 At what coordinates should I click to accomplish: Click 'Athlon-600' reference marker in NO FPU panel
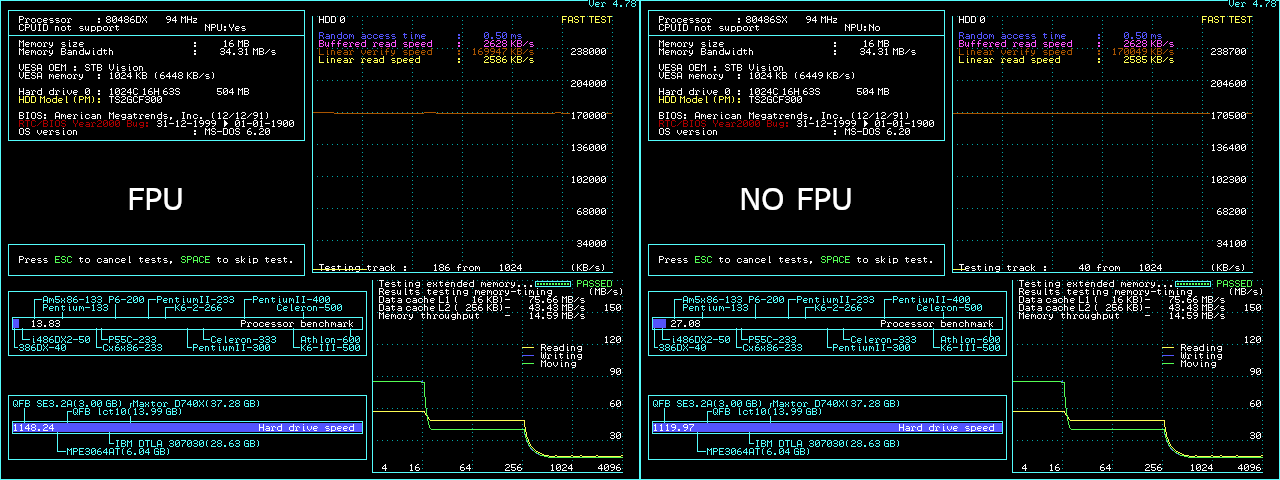[x=969, y=340]
